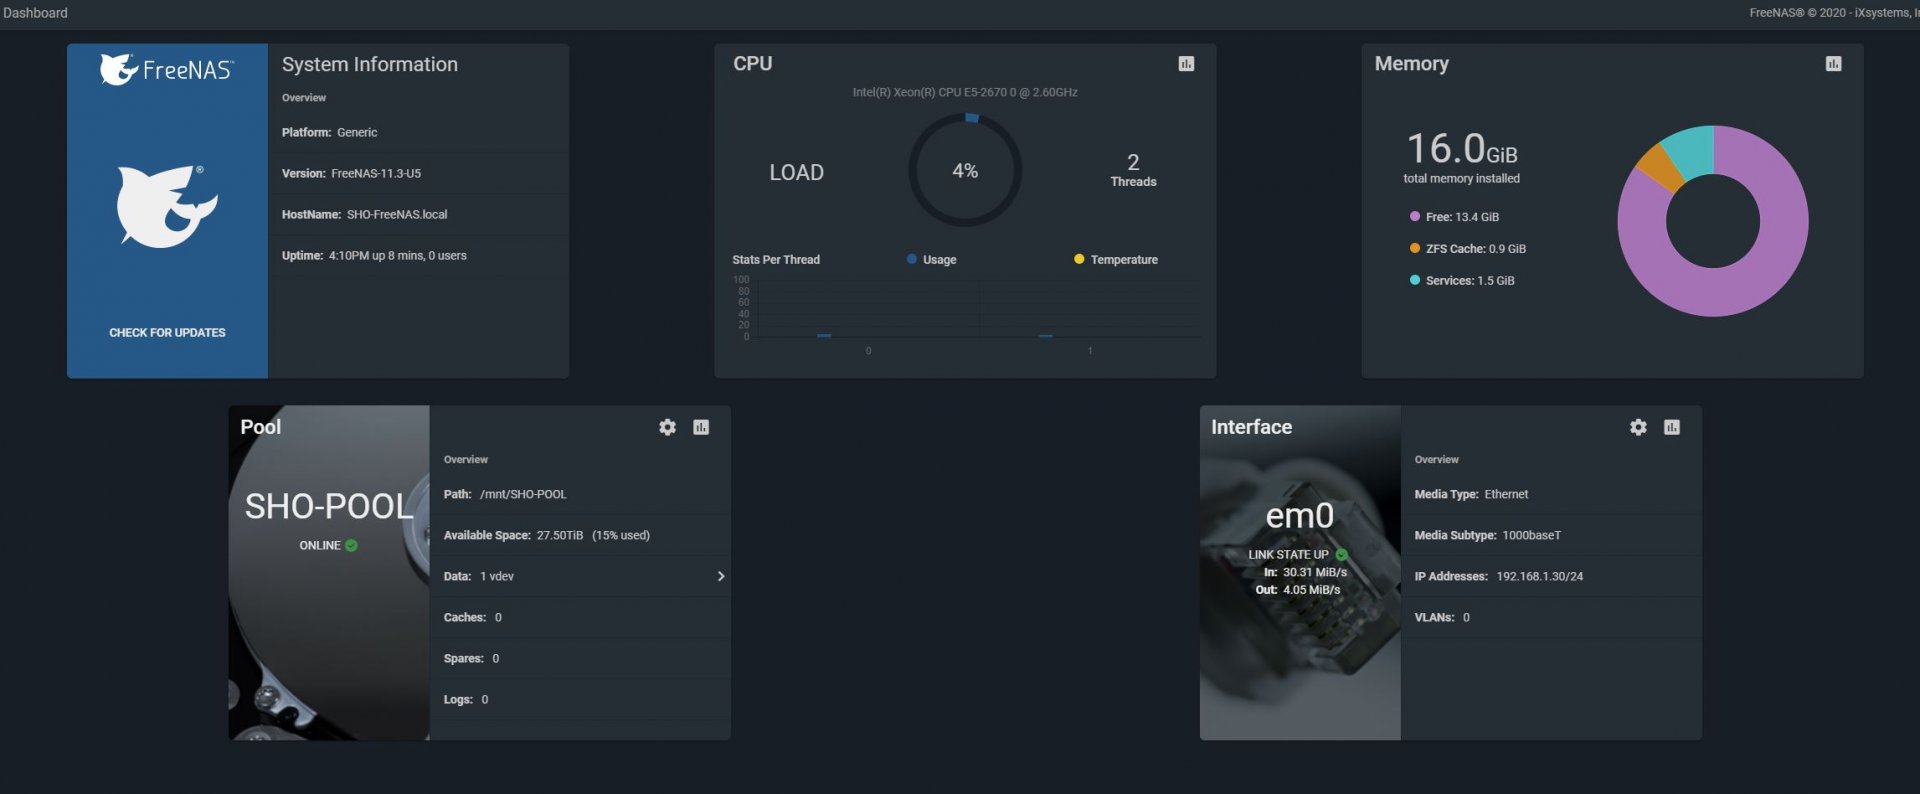
Task: Click the CPU load 4% gauge
Action: point(965,170)
